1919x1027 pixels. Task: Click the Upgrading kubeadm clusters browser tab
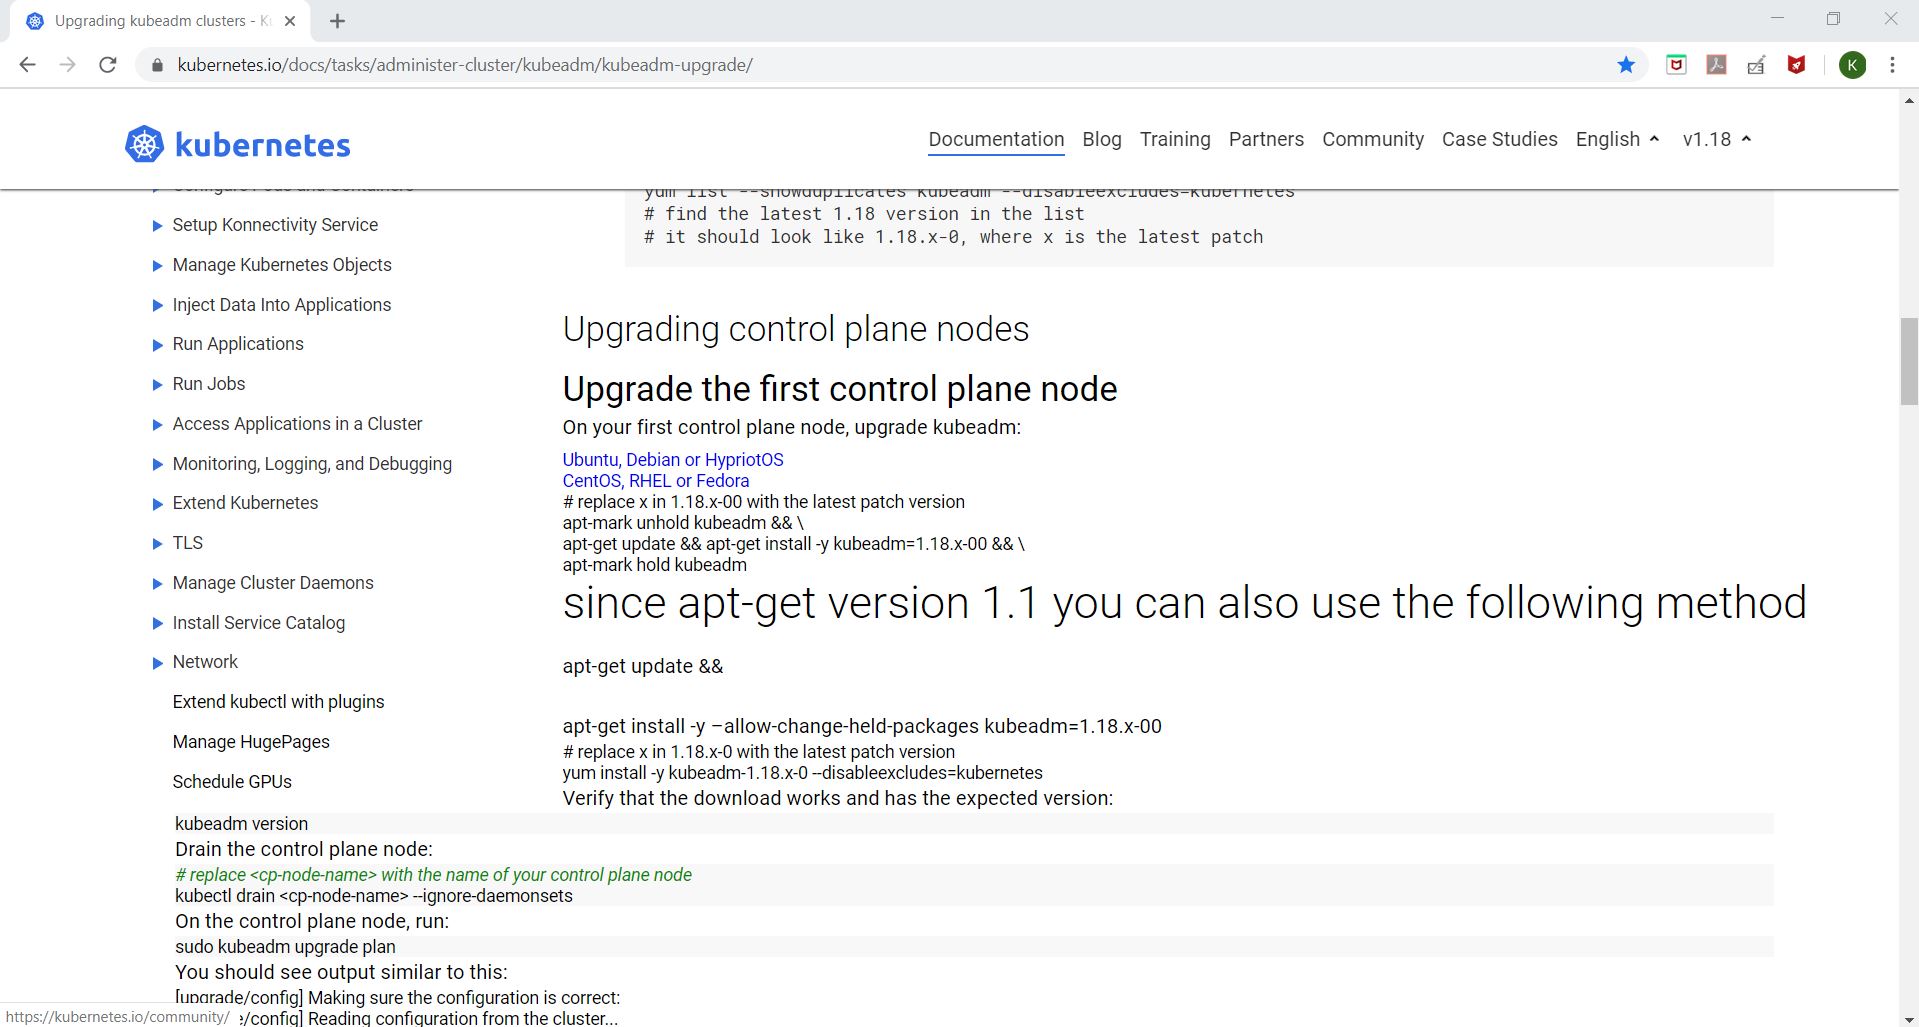[x=160, y=21]
